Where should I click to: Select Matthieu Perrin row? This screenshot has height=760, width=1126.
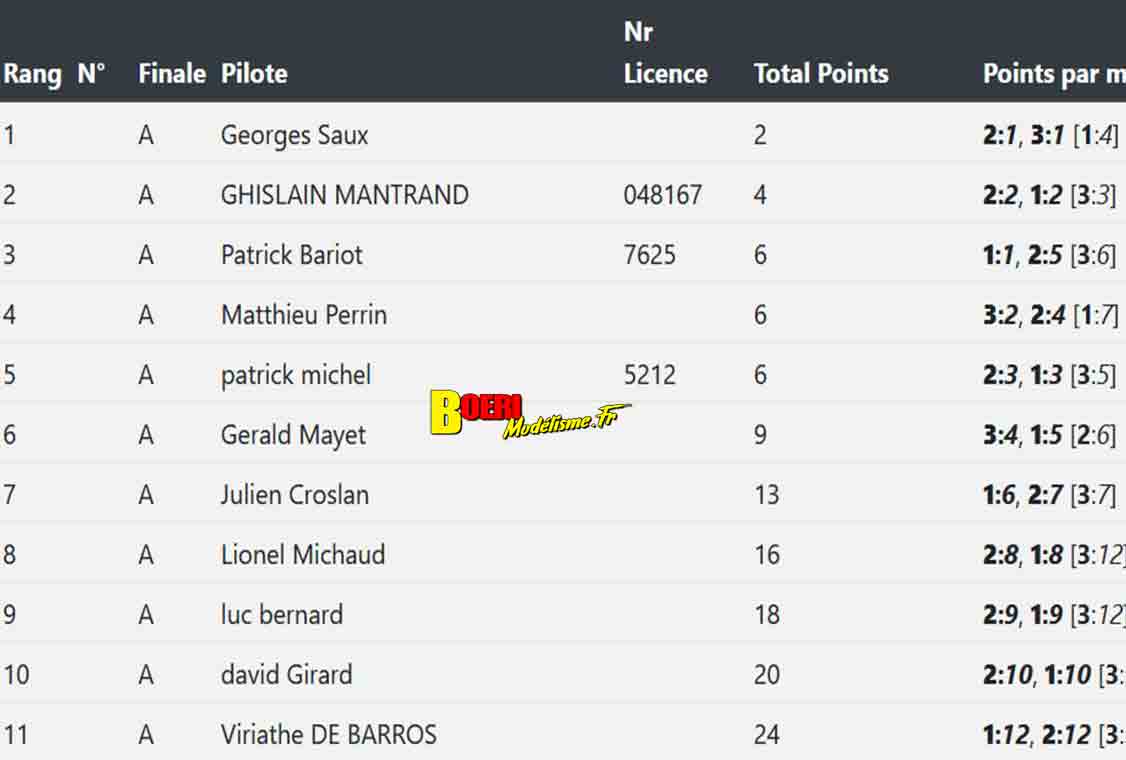click(563, 315)
